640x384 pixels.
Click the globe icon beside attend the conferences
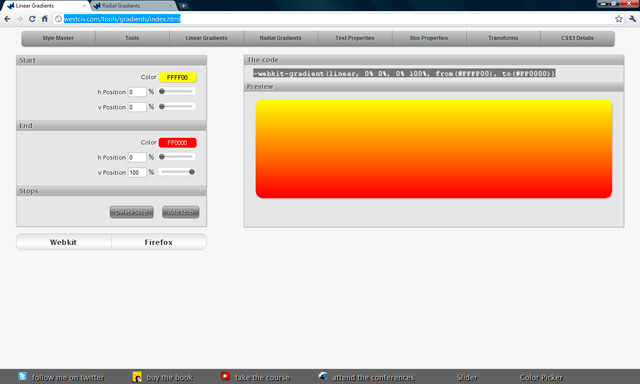(323, 376)
